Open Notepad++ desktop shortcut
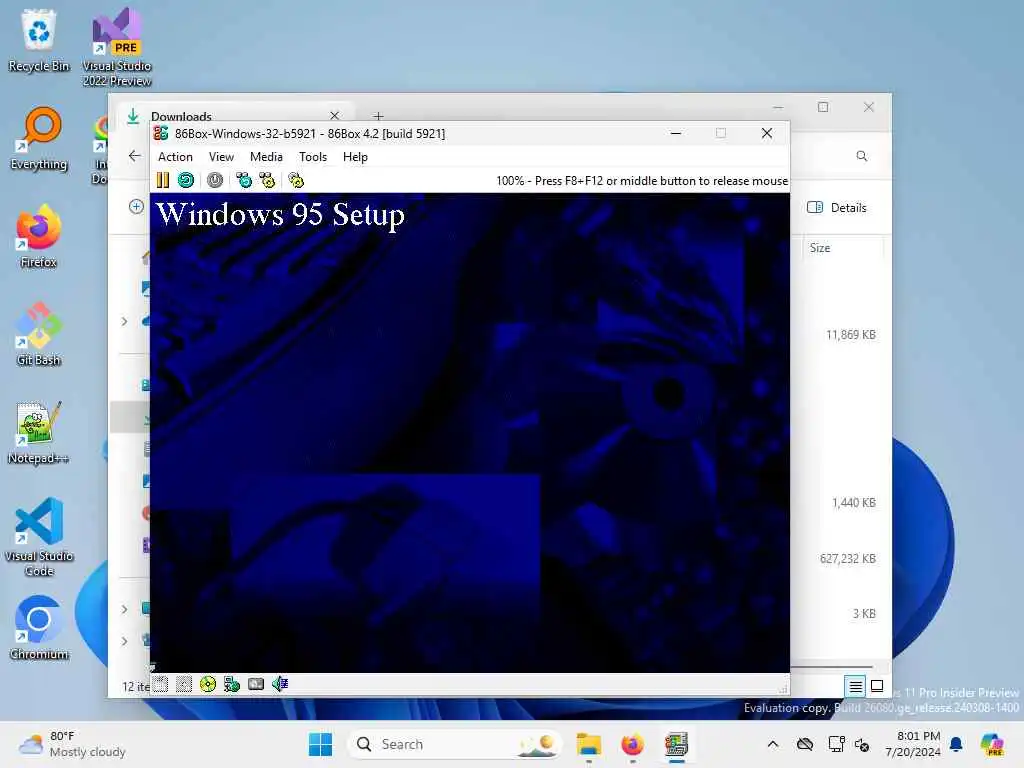This screenshot has height=768, width=1024. (x=39, y=432)
